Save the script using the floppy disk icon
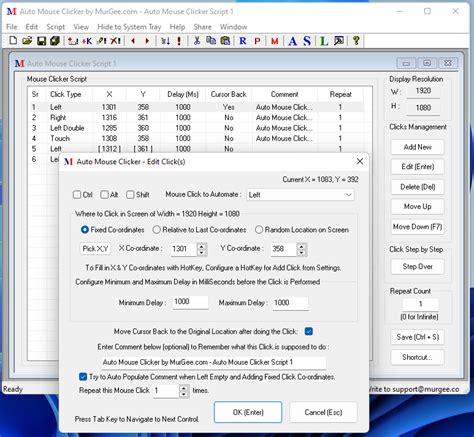This screenshot has width=474, height=437. [x=41, y=41]
